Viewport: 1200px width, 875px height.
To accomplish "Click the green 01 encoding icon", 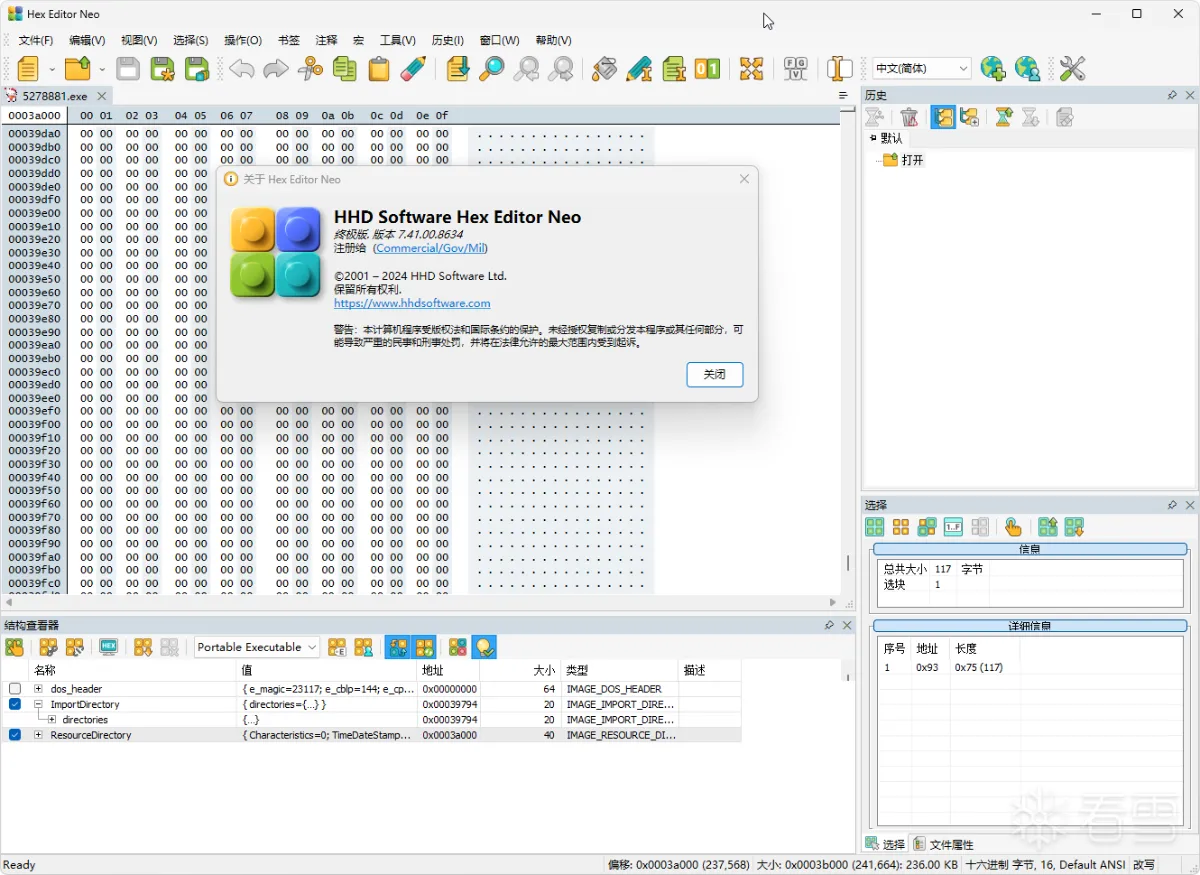I will tap(707, 69).
